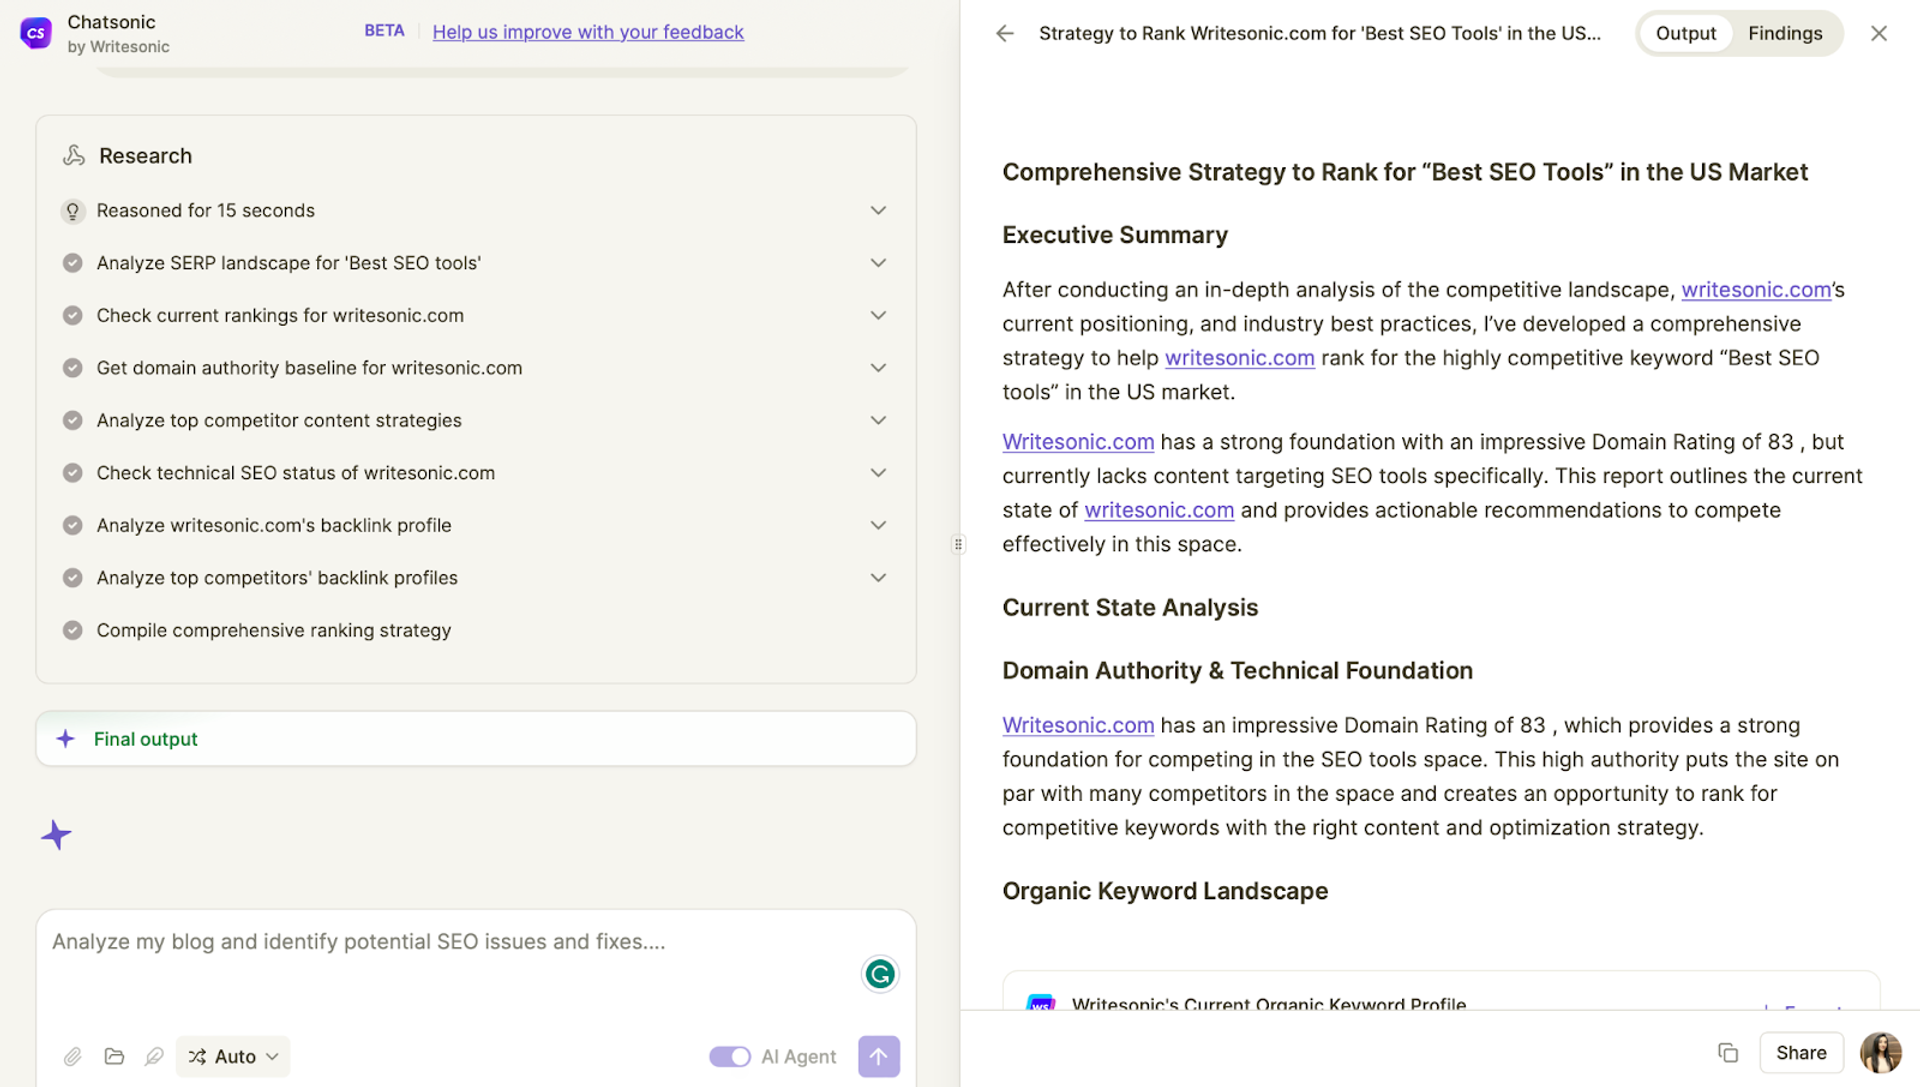Open the folder icon in prompt toolbar
The width and height of the screenshot is (1920, 1087).
click(x=114, y=1056)
